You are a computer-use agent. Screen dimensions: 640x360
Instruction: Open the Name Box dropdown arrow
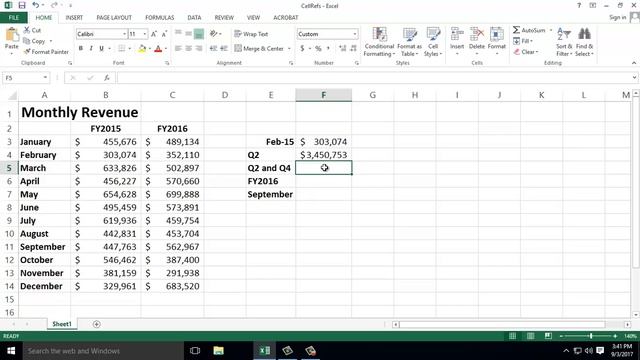(45, 78)
